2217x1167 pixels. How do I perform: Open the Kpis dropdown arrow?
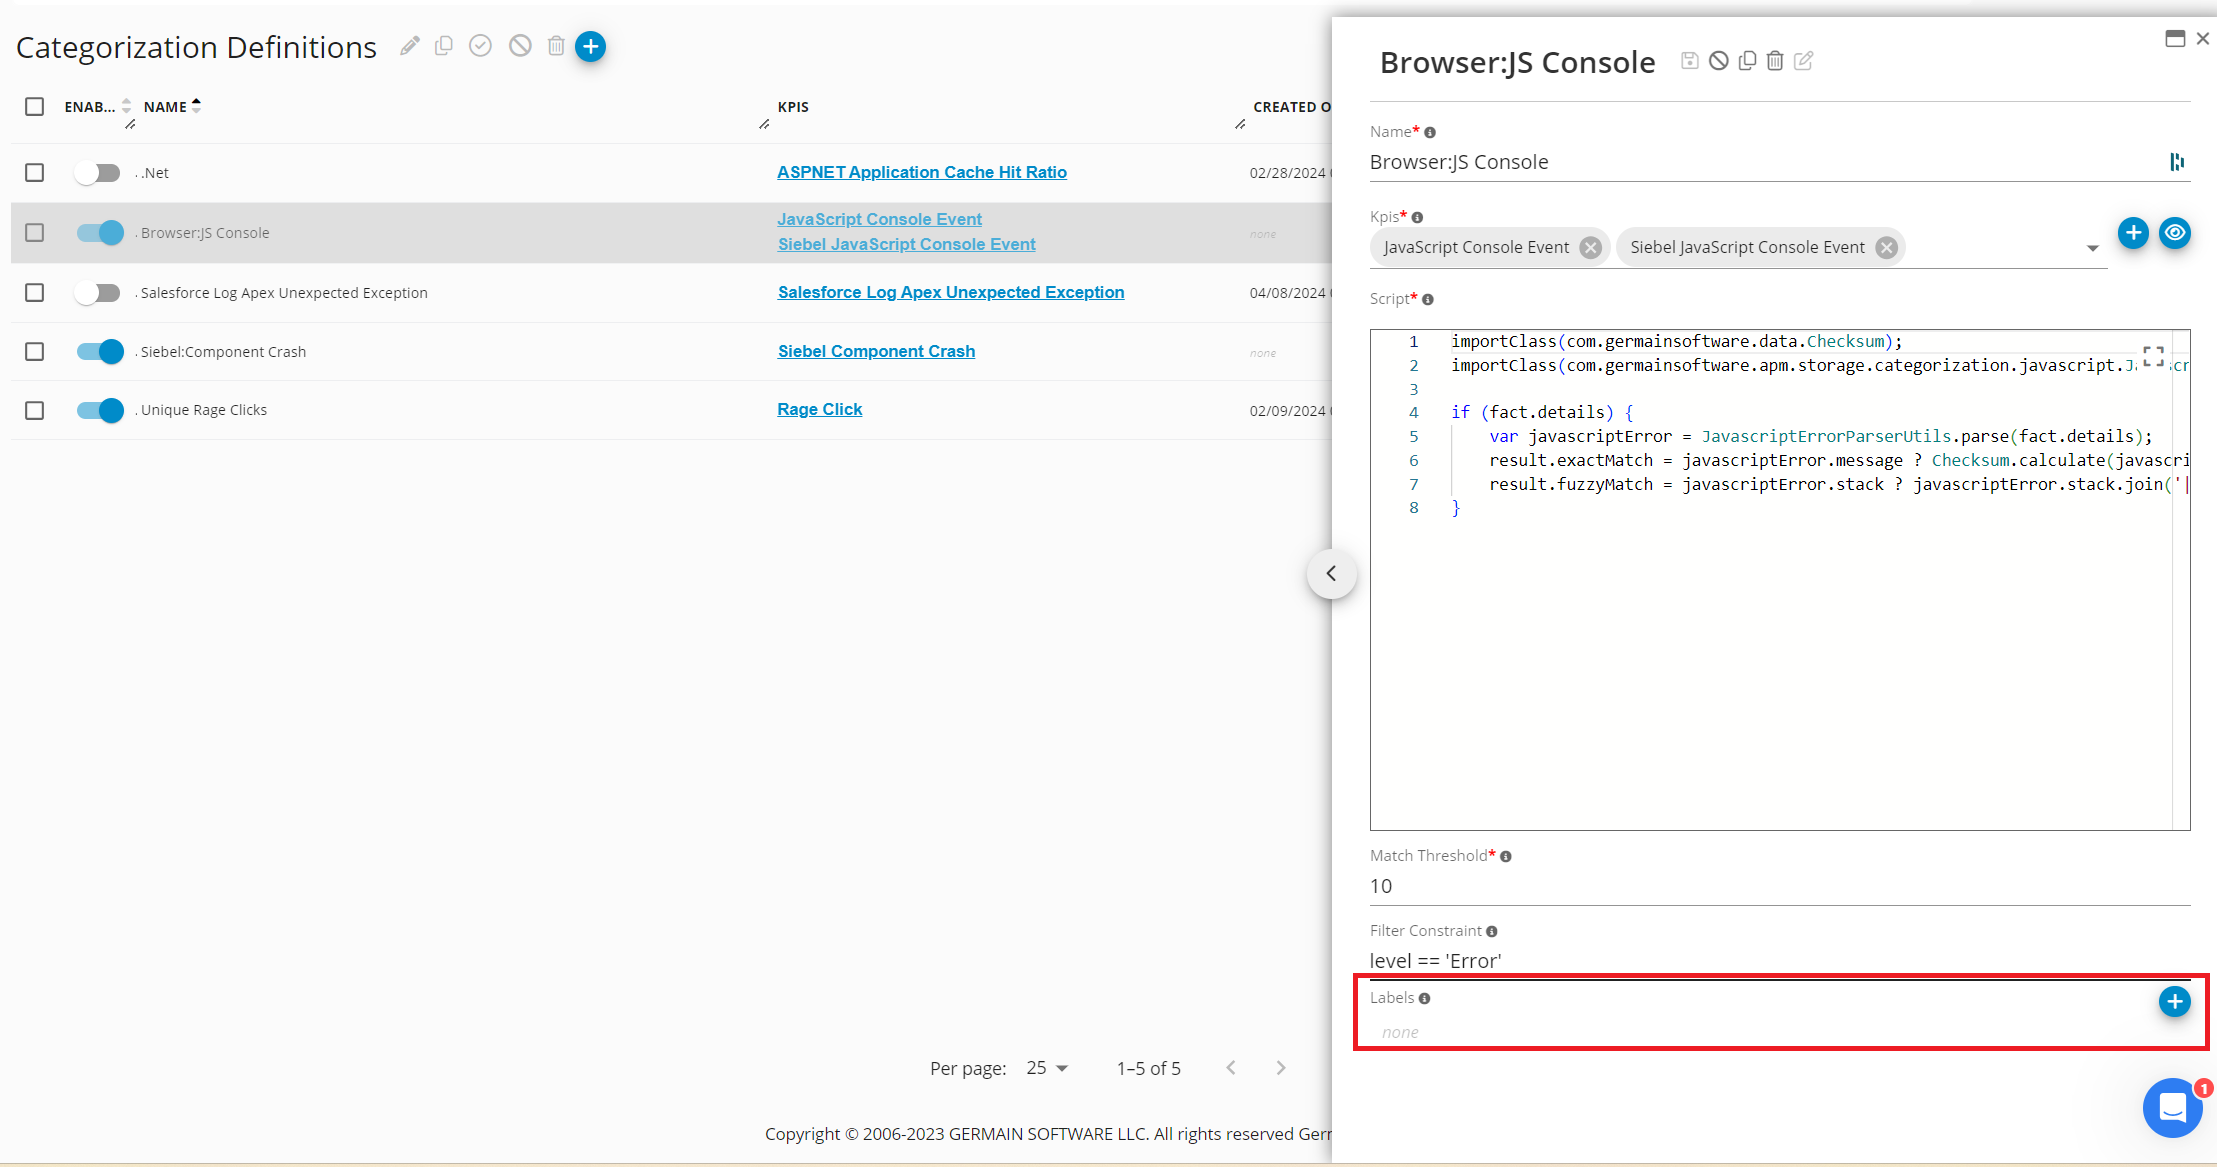pos(2092,248)
